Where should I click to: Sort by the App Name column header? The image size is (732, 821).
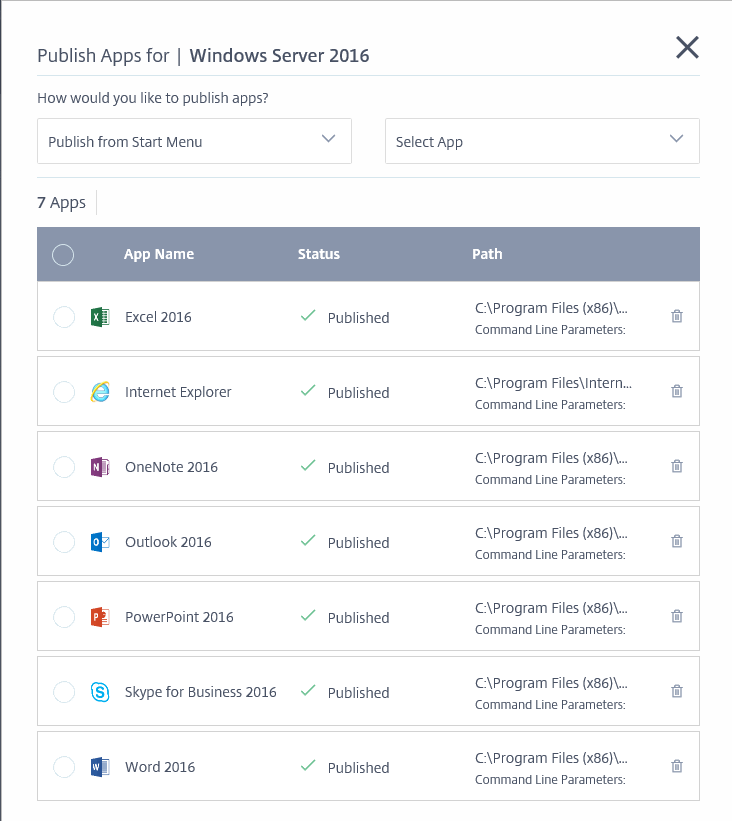coord(159,254)
